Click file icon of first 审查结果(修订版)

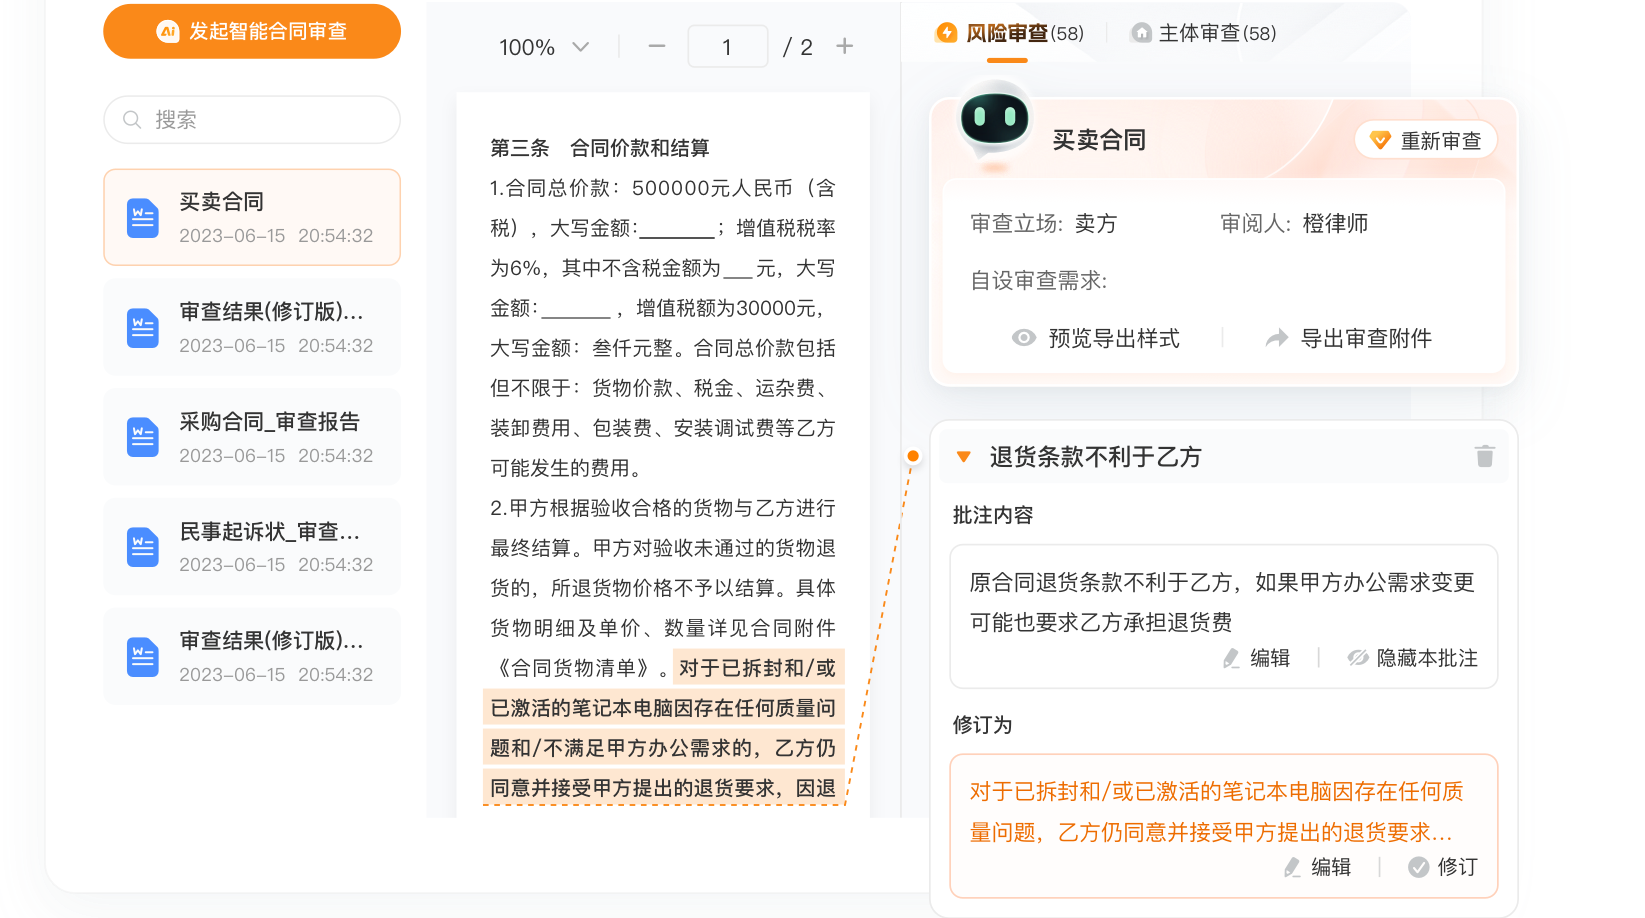[x=143, y=328]
